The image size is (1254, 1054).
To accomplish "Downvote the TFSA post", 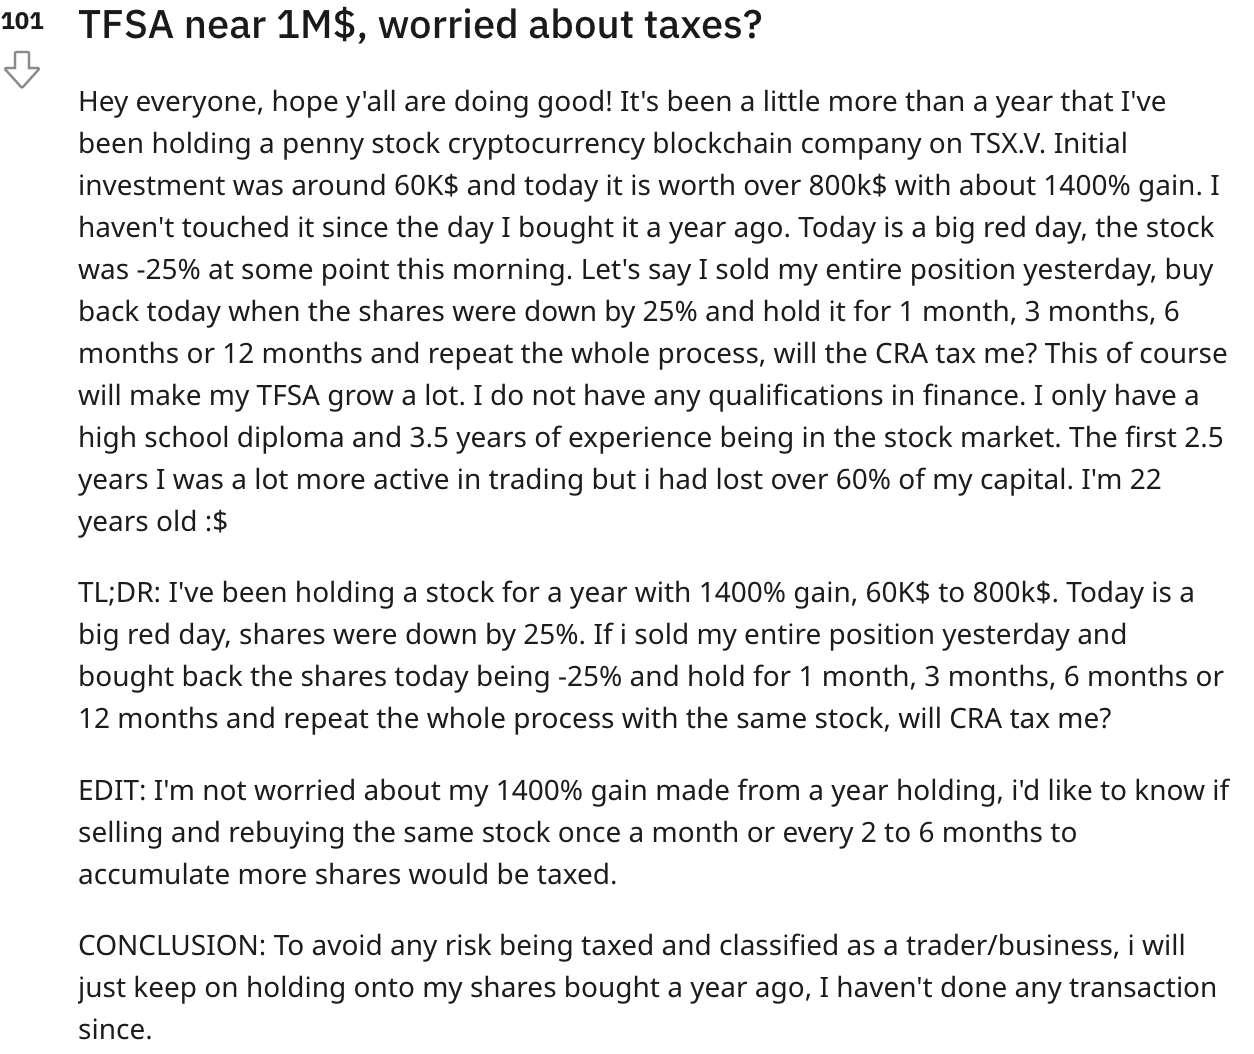I will pyautogui.click(x=22, y=70).
